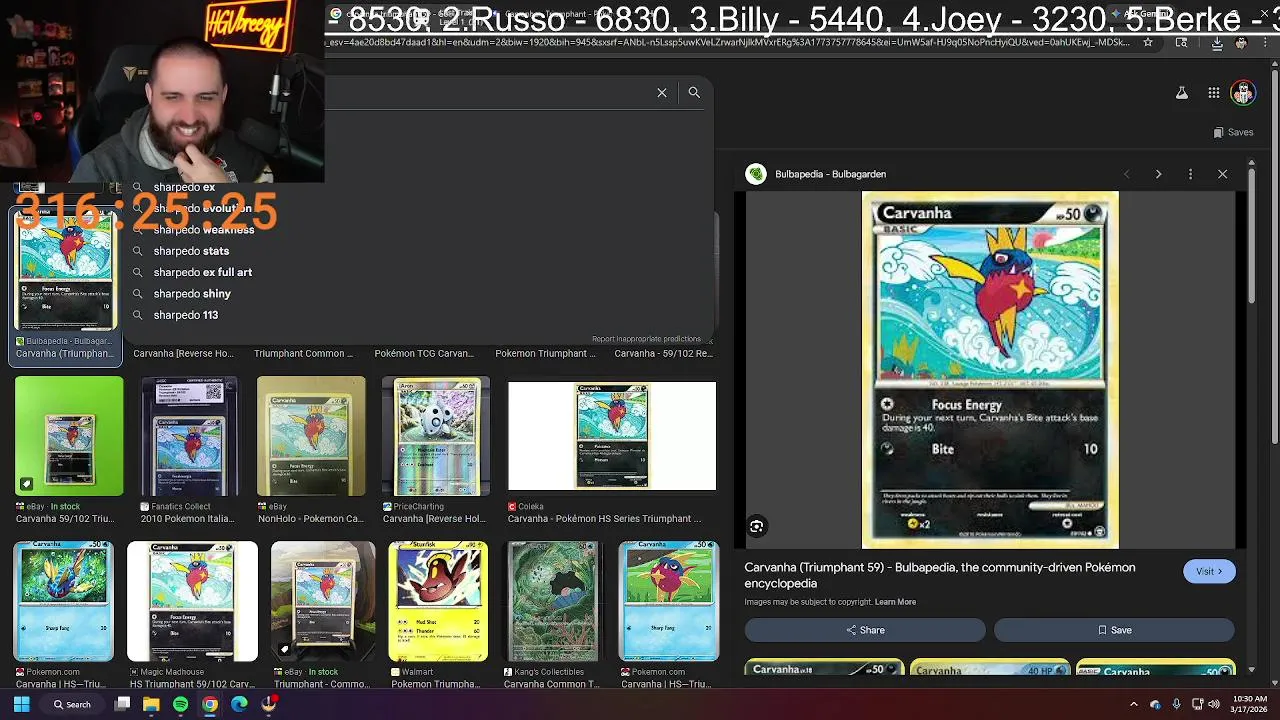
Task: Open eBay Carvanha Triumphant Common thumbnail
Action: pyautogui.click(x=323, y=602)
